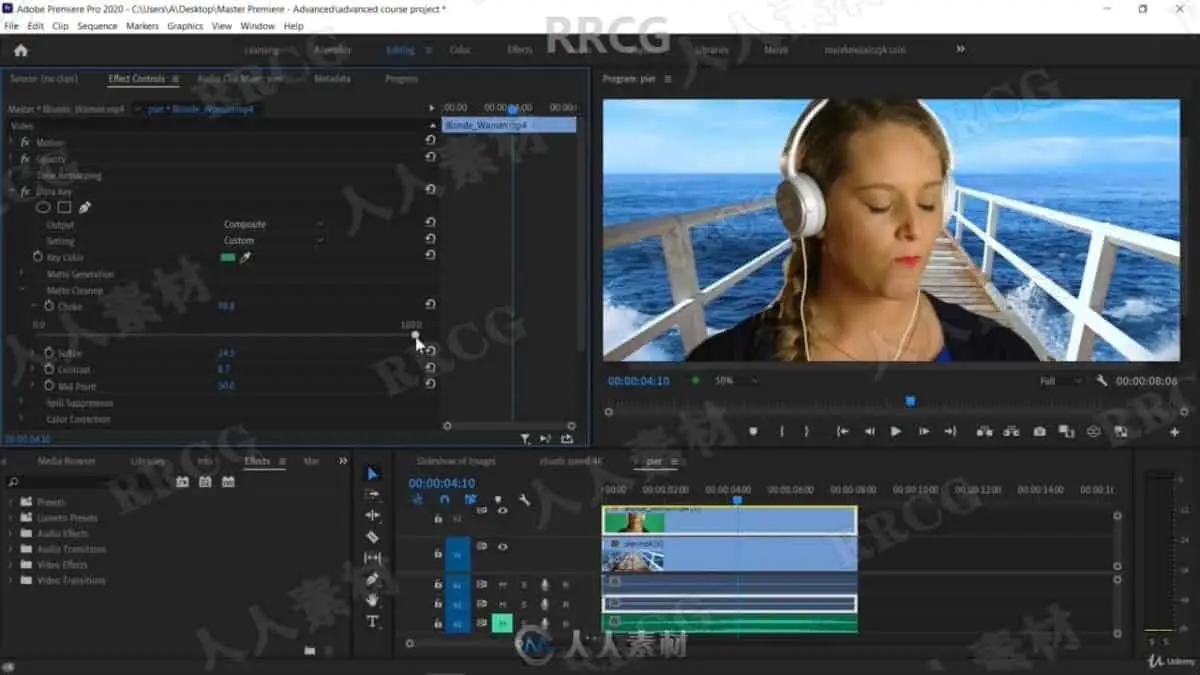
Task: Filter properties in Effect Controls
Action: tap(525, 438)
